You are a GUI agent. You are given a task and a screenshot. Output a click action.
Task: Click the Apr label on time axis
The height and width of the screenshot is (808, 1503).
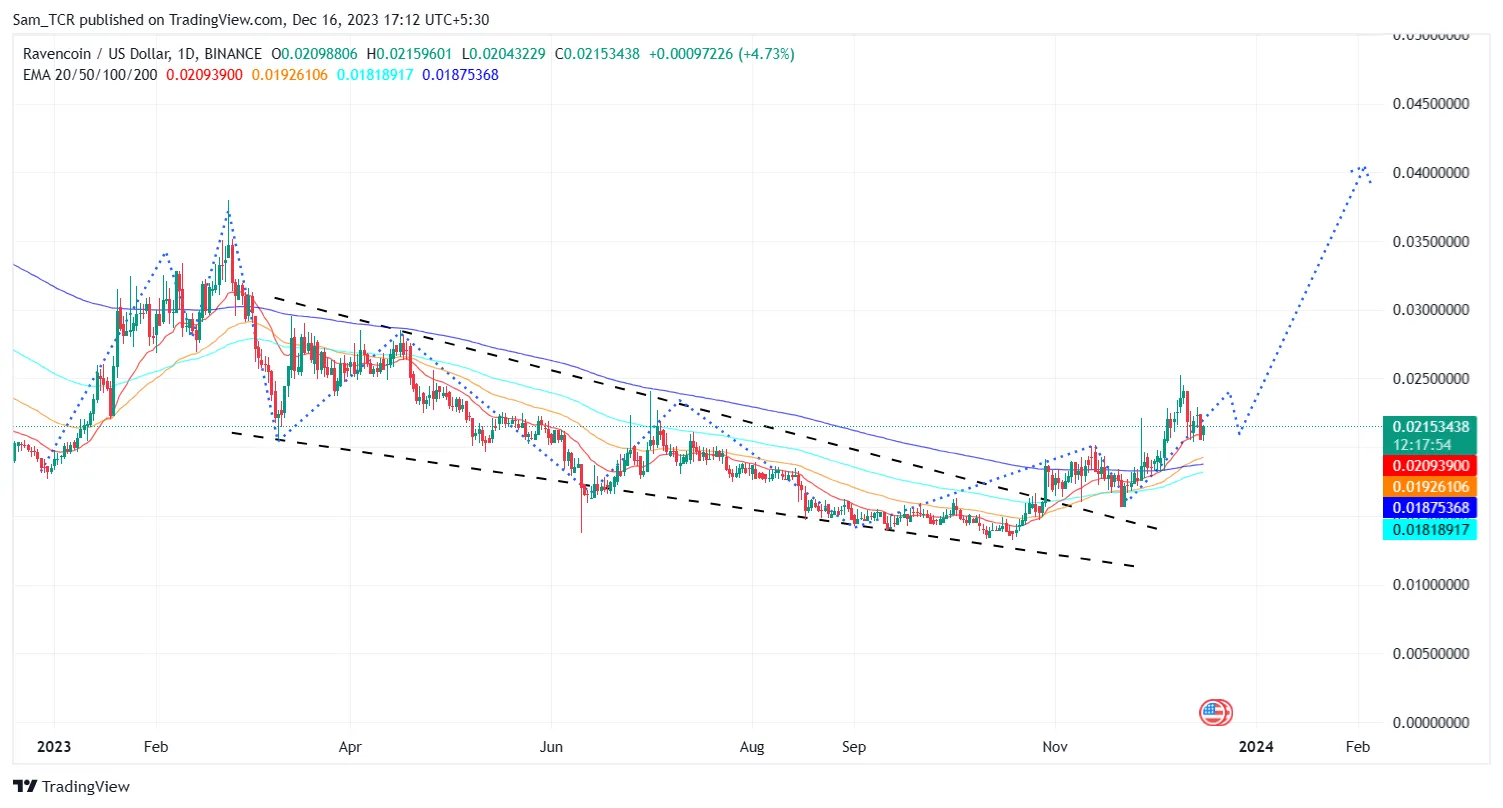coord(351,746)
